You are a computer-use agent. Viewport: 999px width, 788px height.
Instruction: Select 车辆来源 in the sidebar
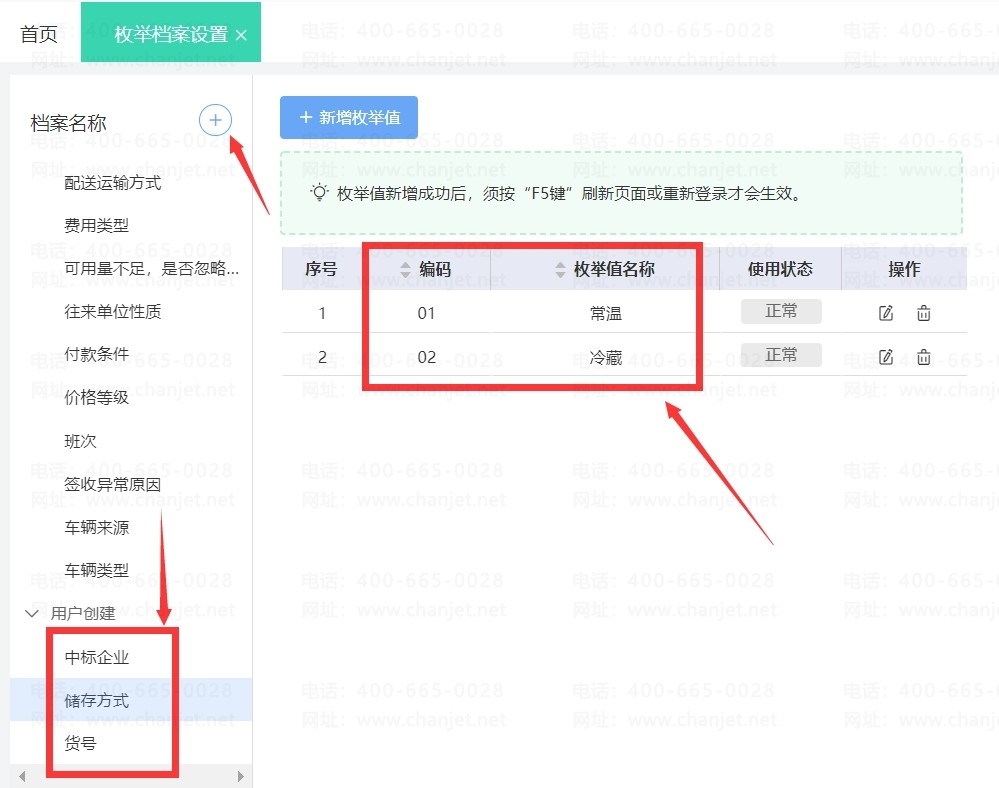click(x=96, y=527)
